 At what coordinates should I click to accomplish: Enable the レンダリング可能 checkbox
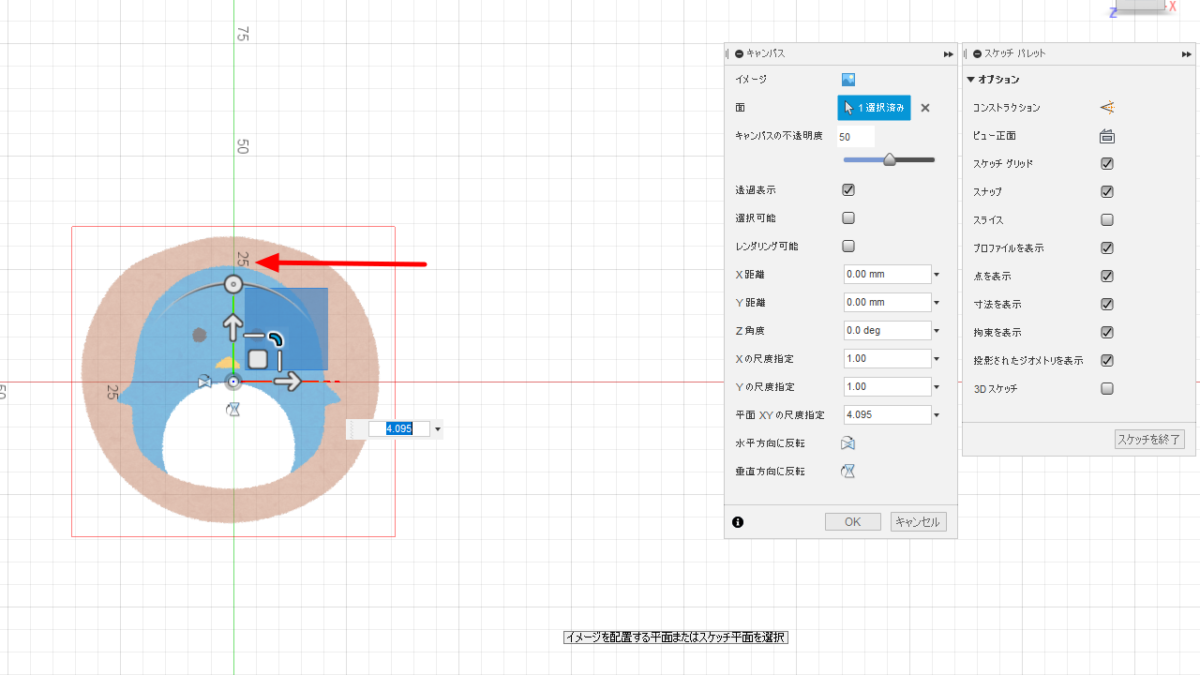click(848, 246)
